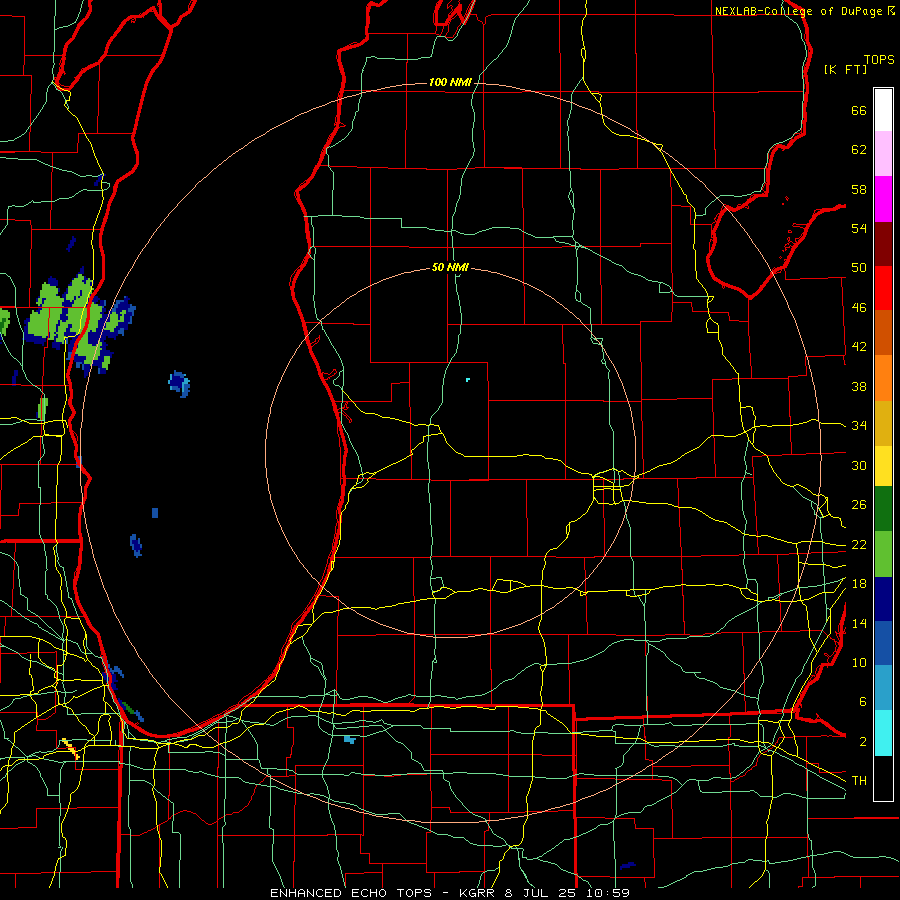
Task: Select the dark green legend color block
Action: coord(883,509)
